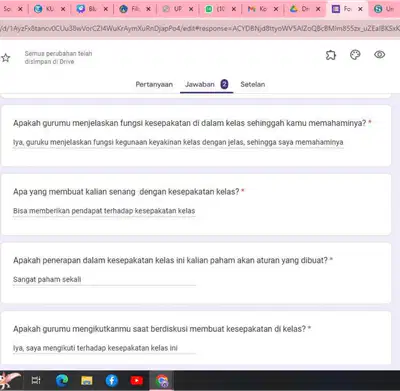Open Task View in the taskbar
The height and width of the screenshot is (391, 400).
tap(36, 380)
